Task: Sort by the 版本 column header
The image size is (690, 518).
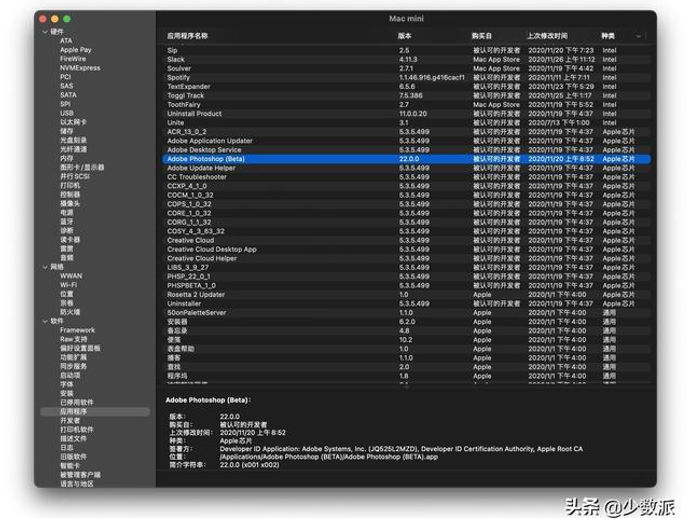Action: pyautogui.click(x=404, y=36)
